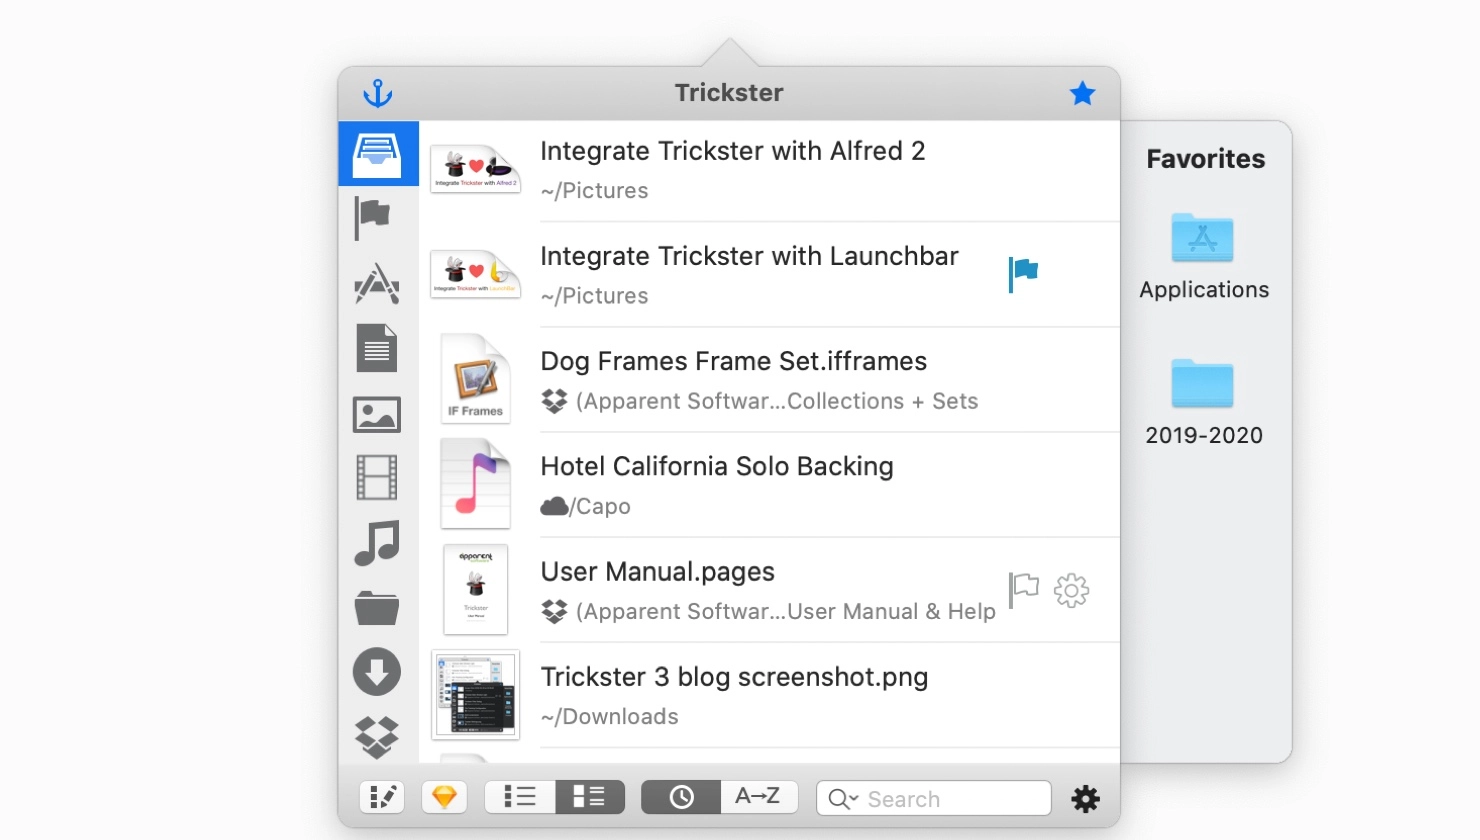This screenshot has width=1480, height=840.
Task: Filter by Images in the sidebar
Action: [x=377, y=414]
